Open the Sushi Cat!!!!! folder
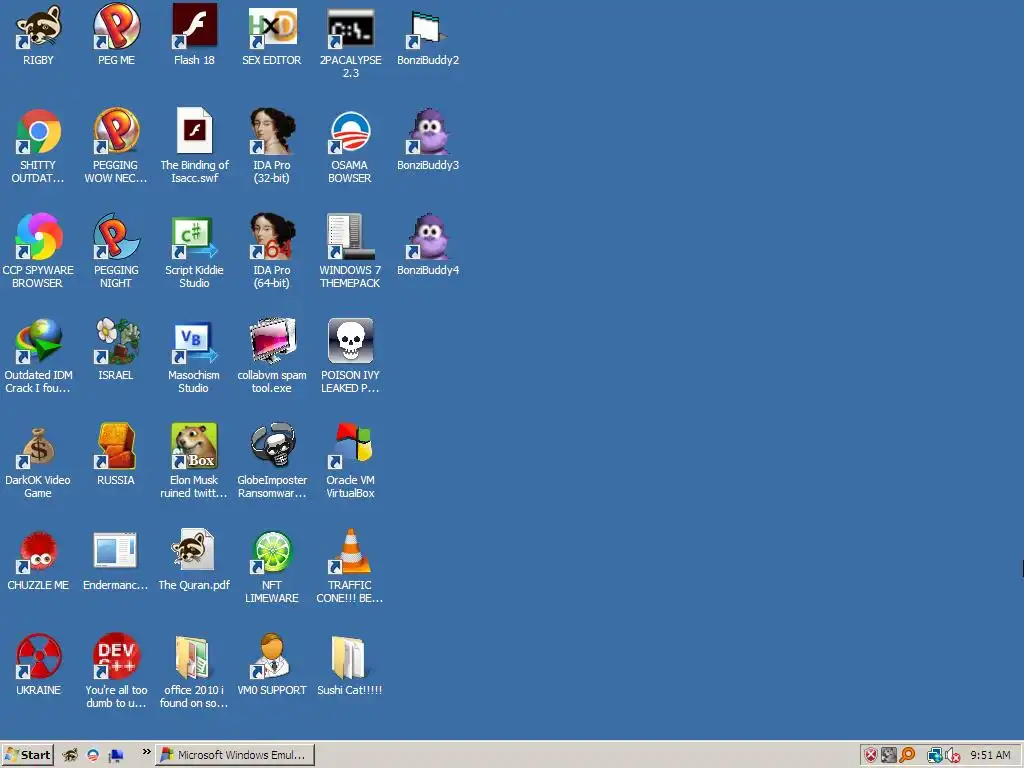The height and width of the screenshot is (768, 1024). coord(350,656)
